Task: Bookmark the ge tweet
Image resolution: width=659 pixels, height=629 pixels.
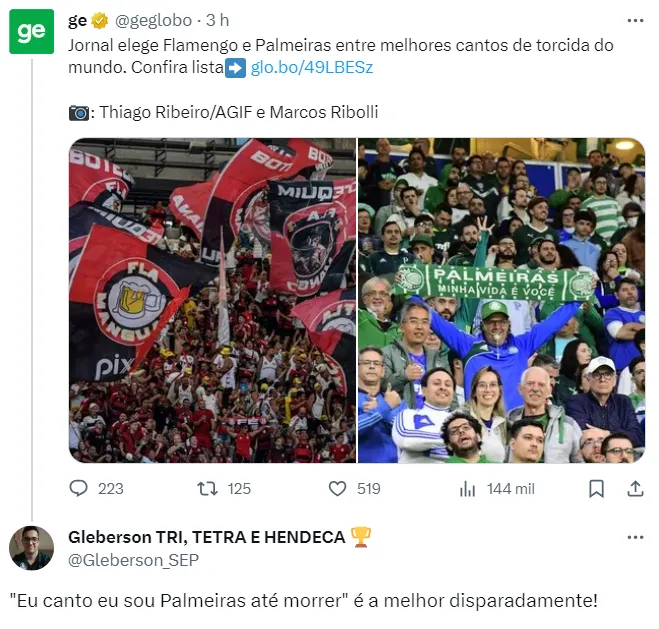Action: point(596,489)
